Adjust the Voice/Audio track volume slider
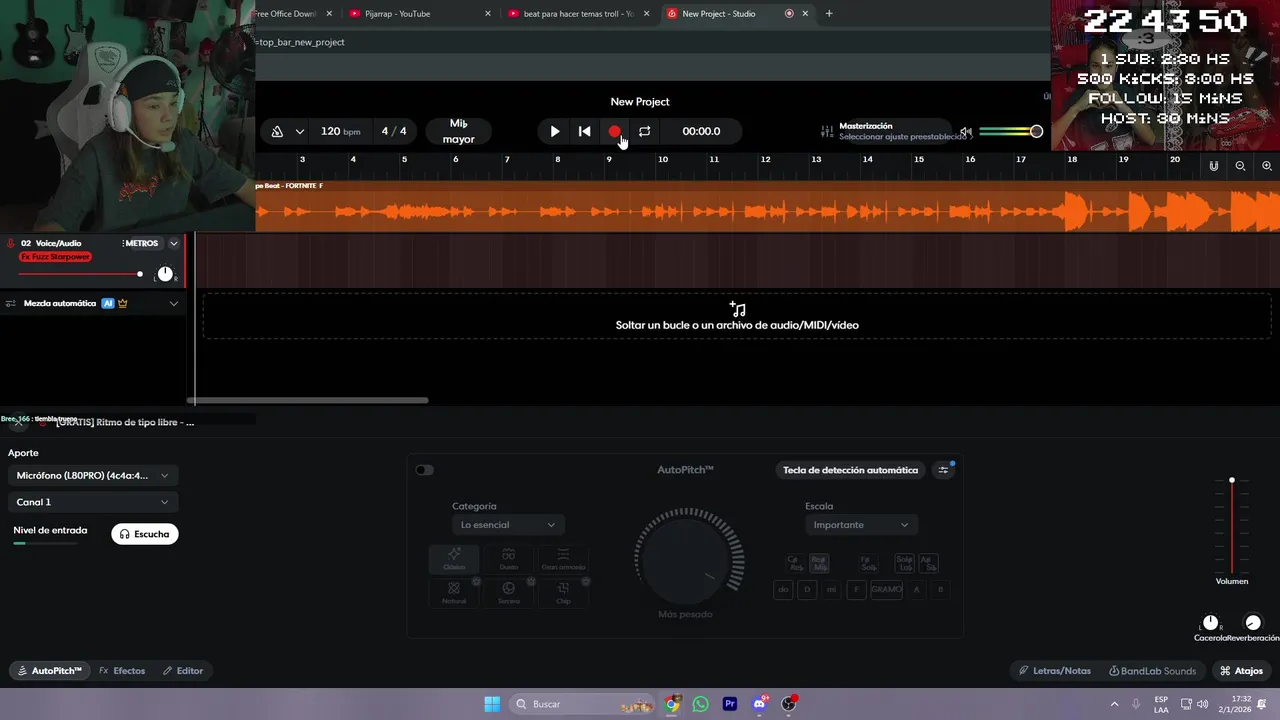 [x=80, y=274]
